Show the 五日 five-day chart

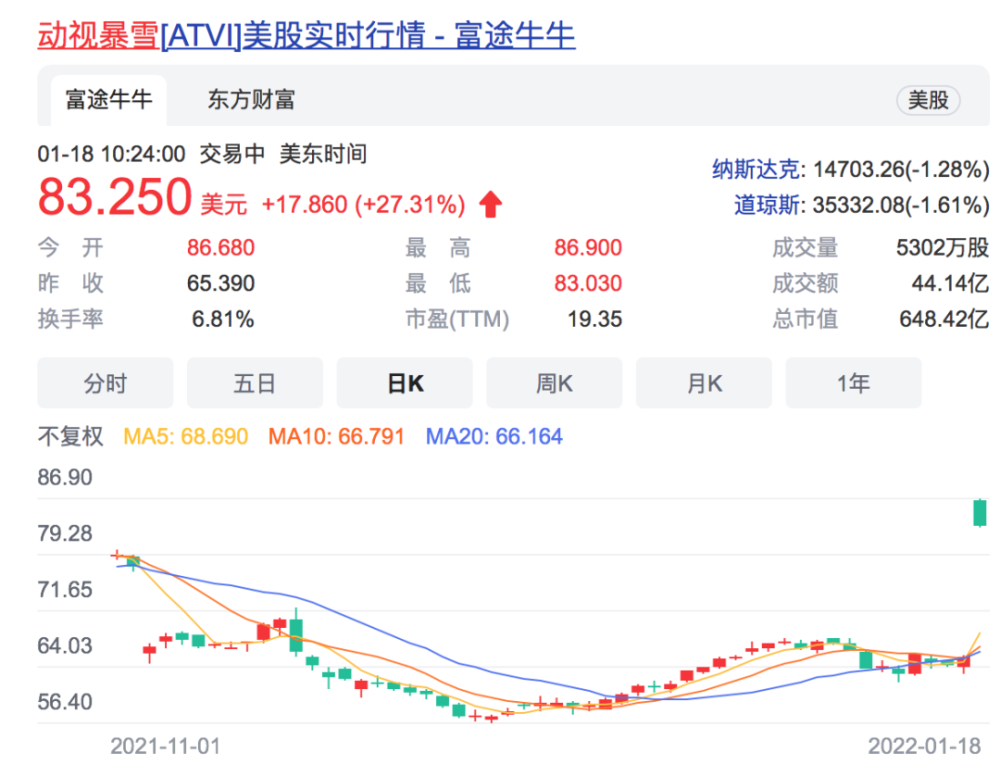point(254,383)
